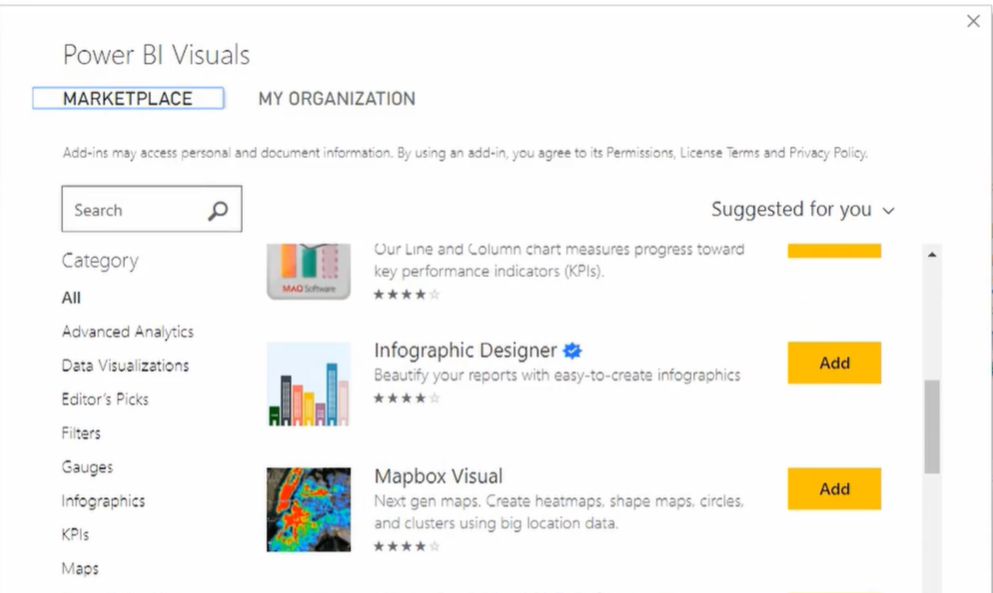Click the Mapbox Visual star rating
Screen dimensions: 993x593
click(x=406, y=546)
